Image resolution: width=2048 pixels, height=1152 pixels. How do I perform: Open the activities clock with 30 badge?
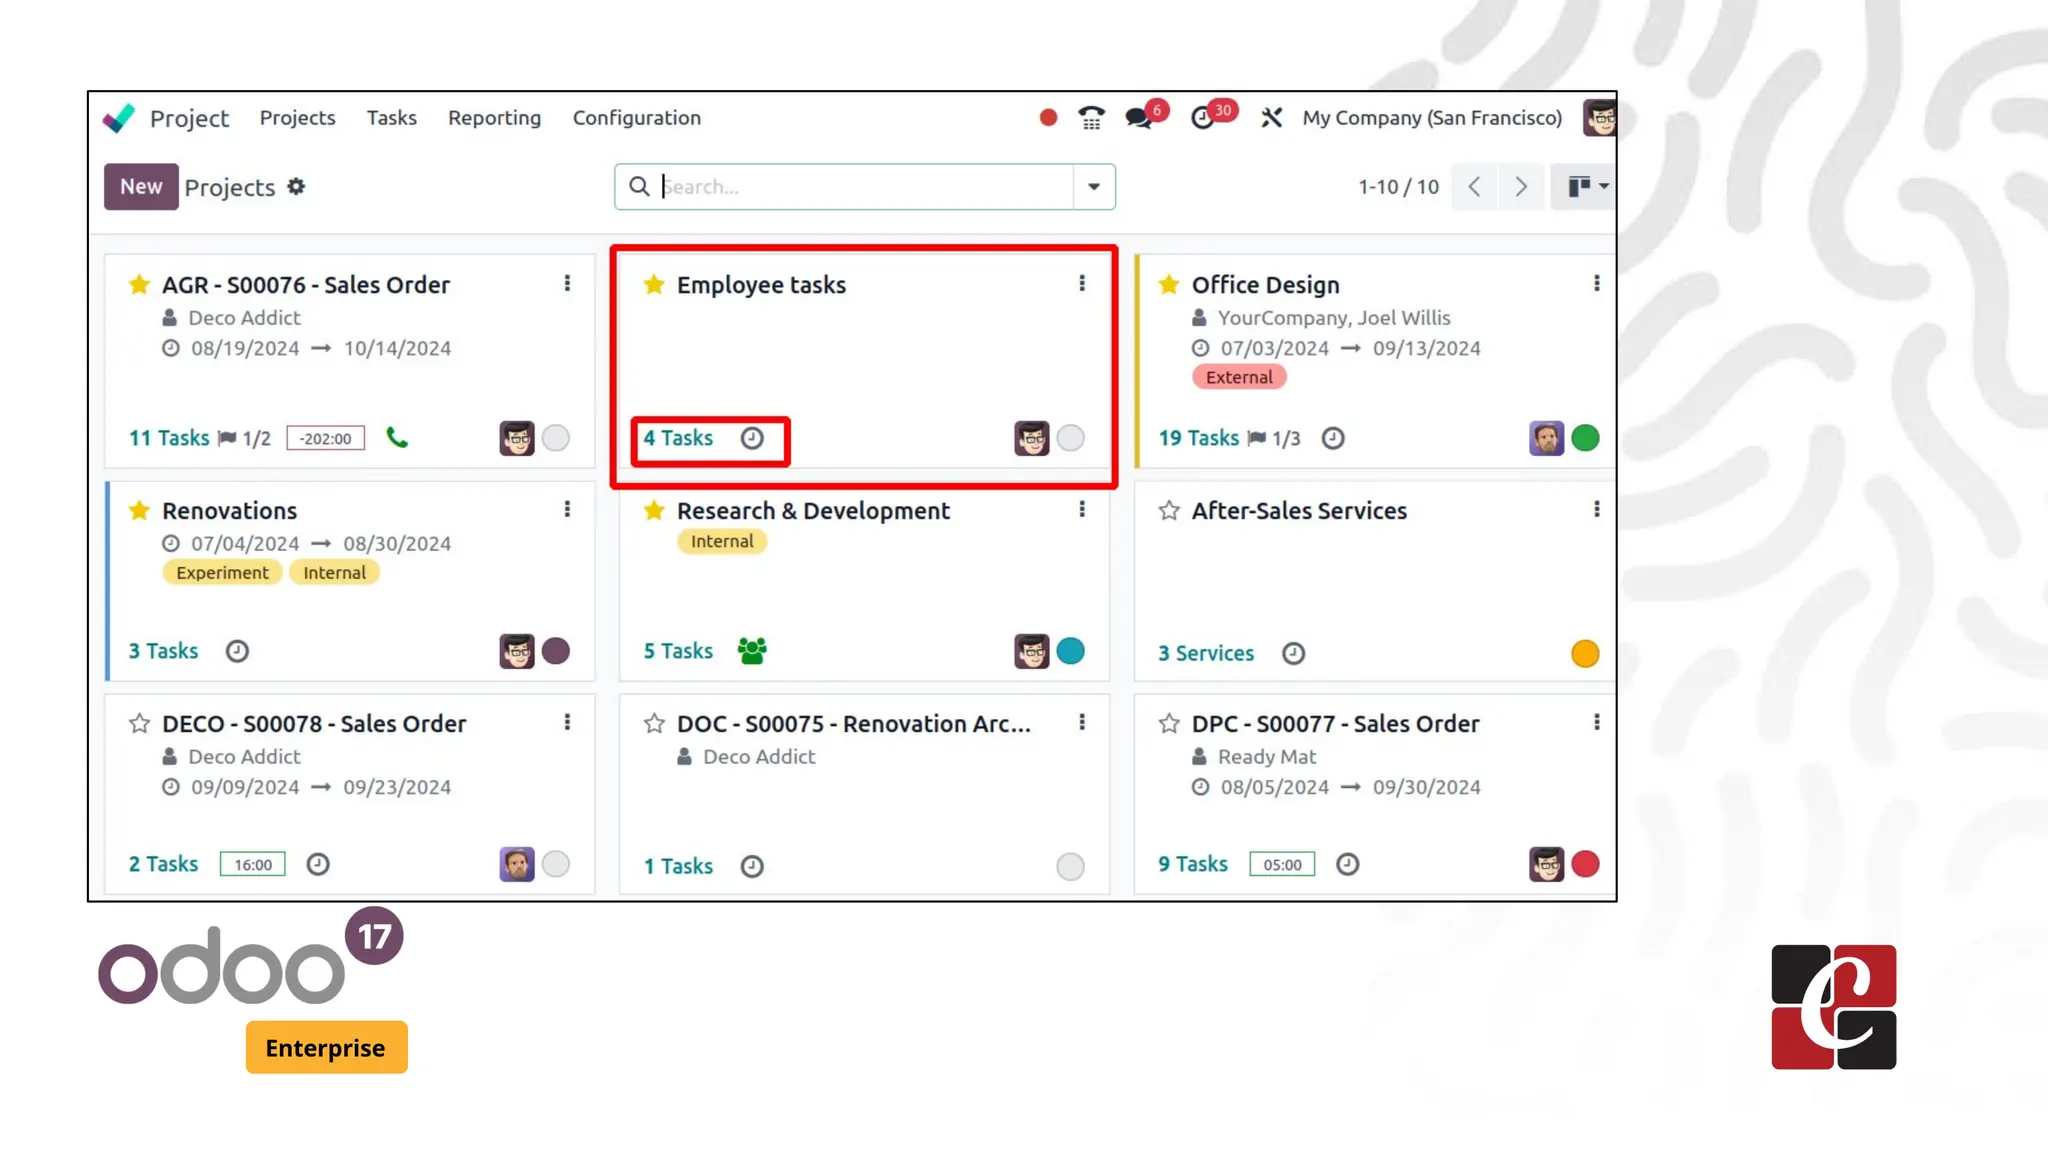coord(1203,118)
